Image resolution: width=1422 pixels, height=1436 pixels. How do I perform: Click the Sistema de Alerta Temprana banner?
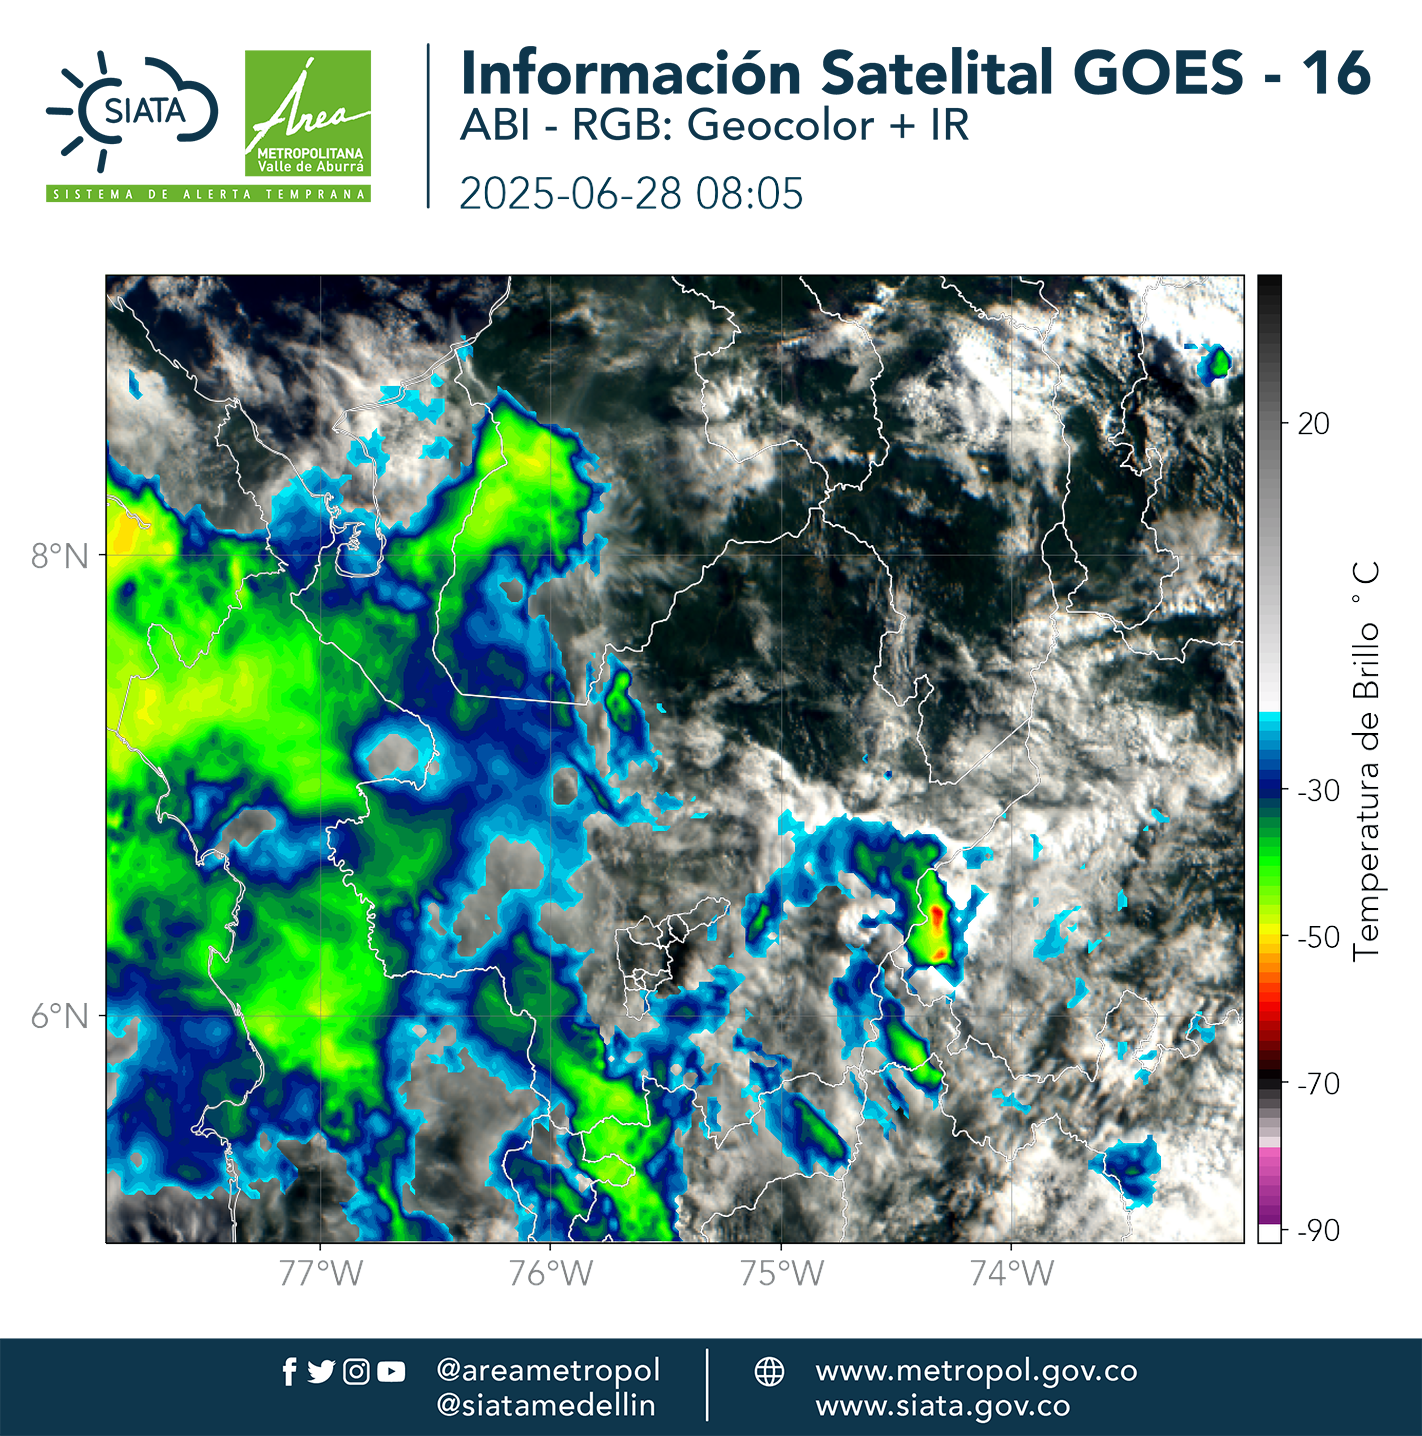click(208, 194)
